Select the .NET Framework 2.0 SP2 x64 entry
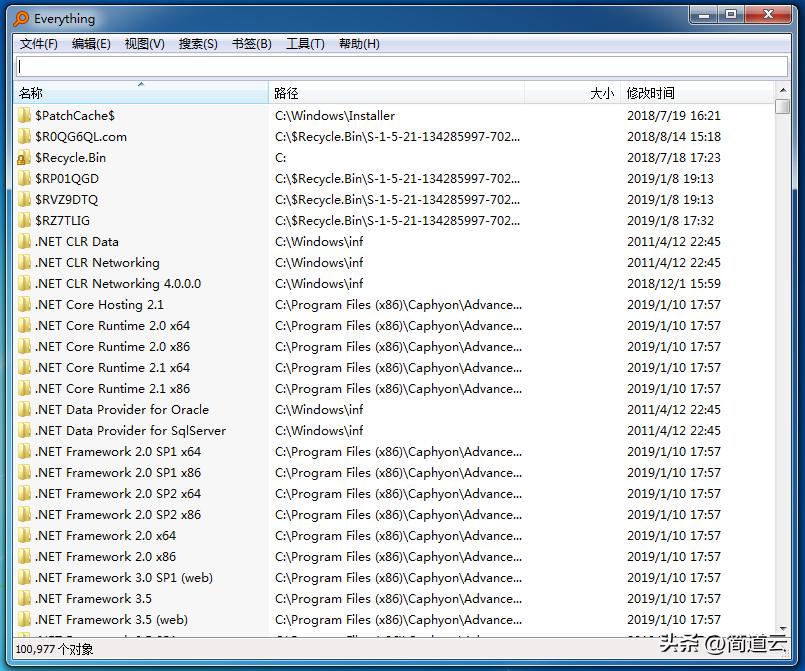The width and height of the screenshot is (805, 671). click(118, 494)
